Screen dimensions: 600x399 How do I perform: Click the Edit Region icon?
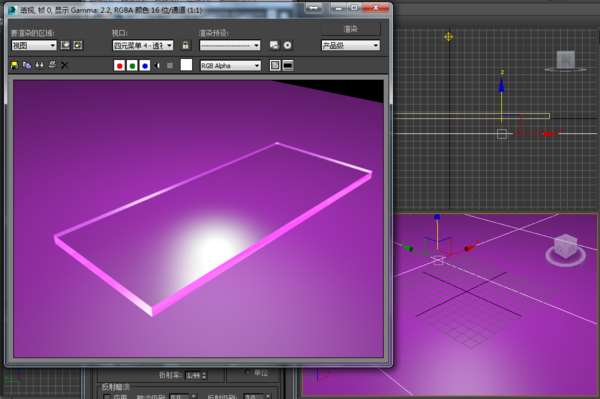pos(65,45)
